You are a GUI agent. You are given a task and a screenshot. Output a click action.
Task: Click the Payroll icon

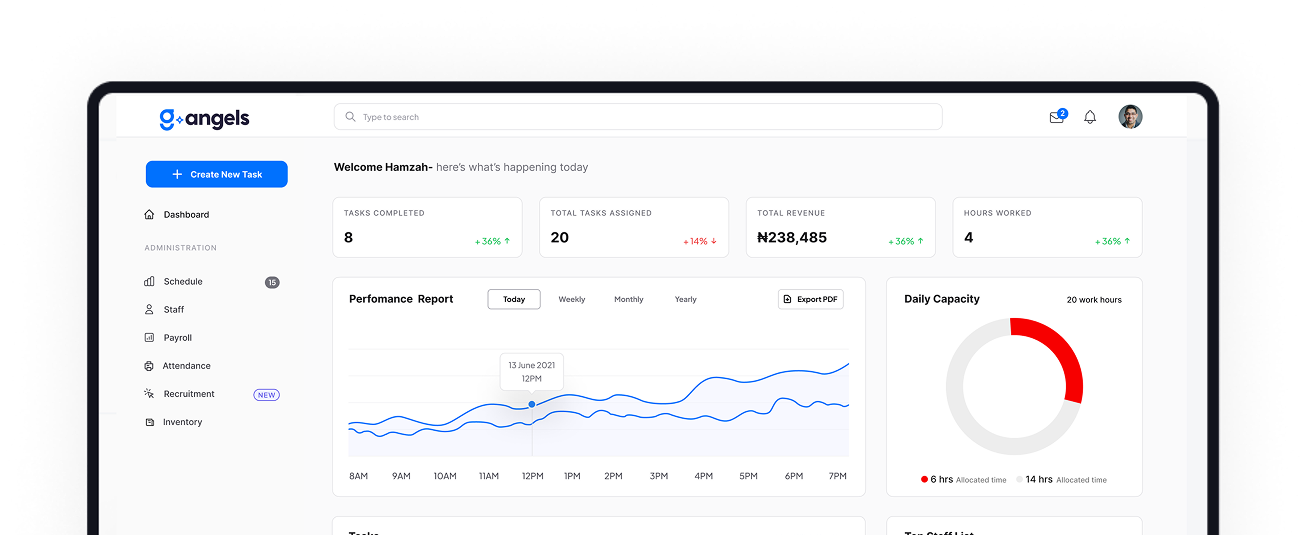(149, 338)
